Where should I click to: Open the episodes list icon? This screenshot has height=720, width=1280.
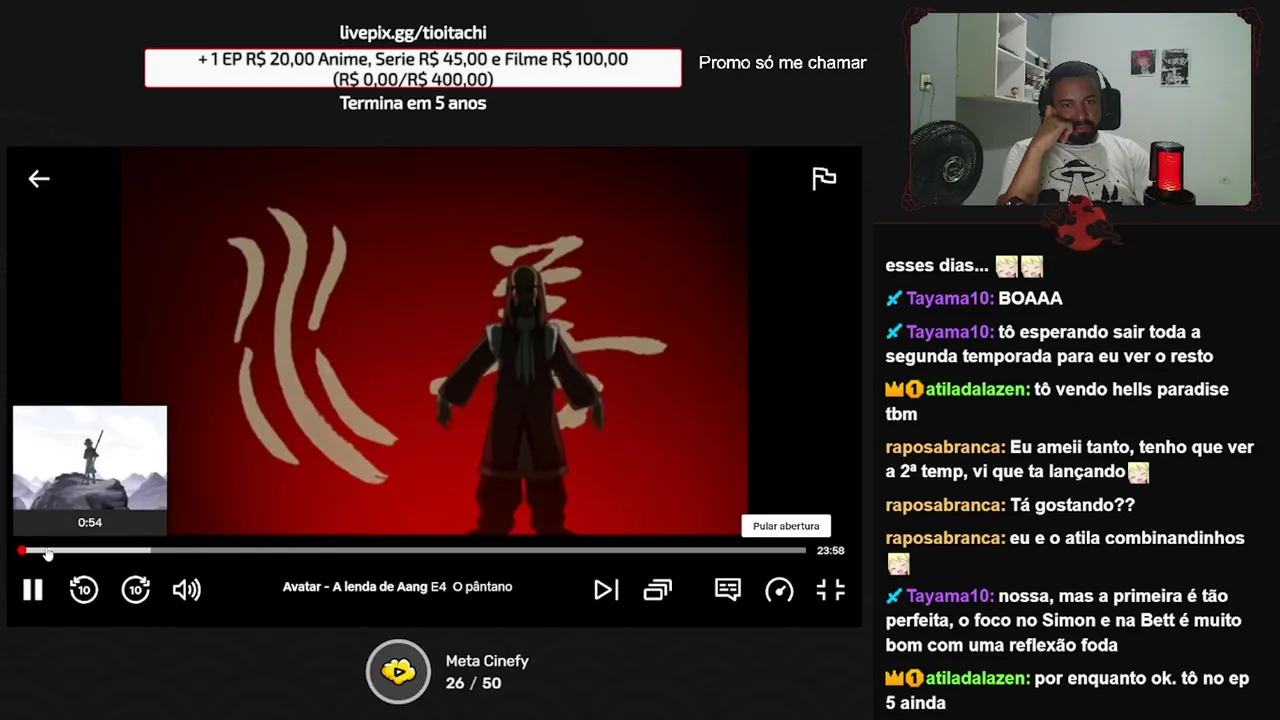click(x=658, y=590)
